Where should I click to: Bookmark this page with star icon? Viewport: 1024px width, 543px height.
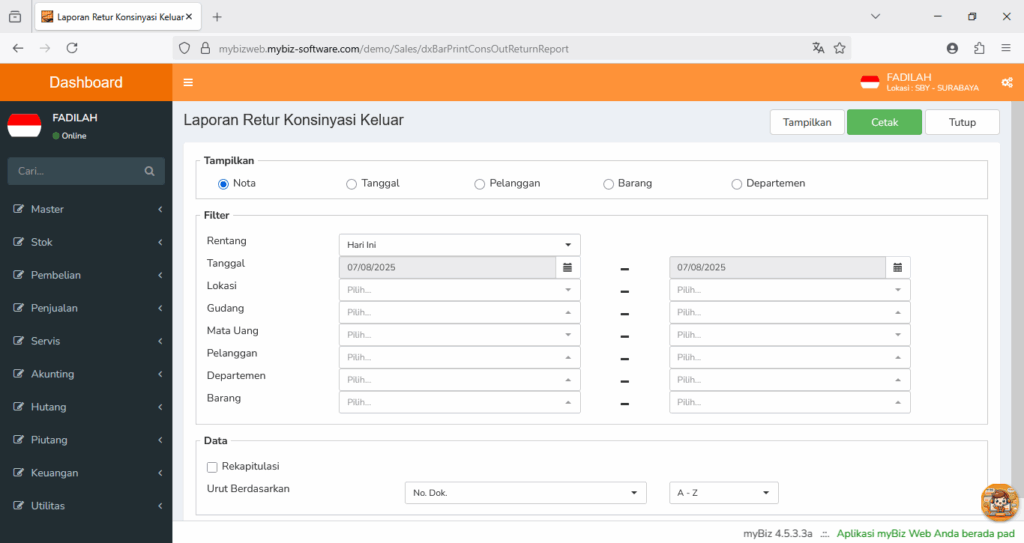[840, 48]
